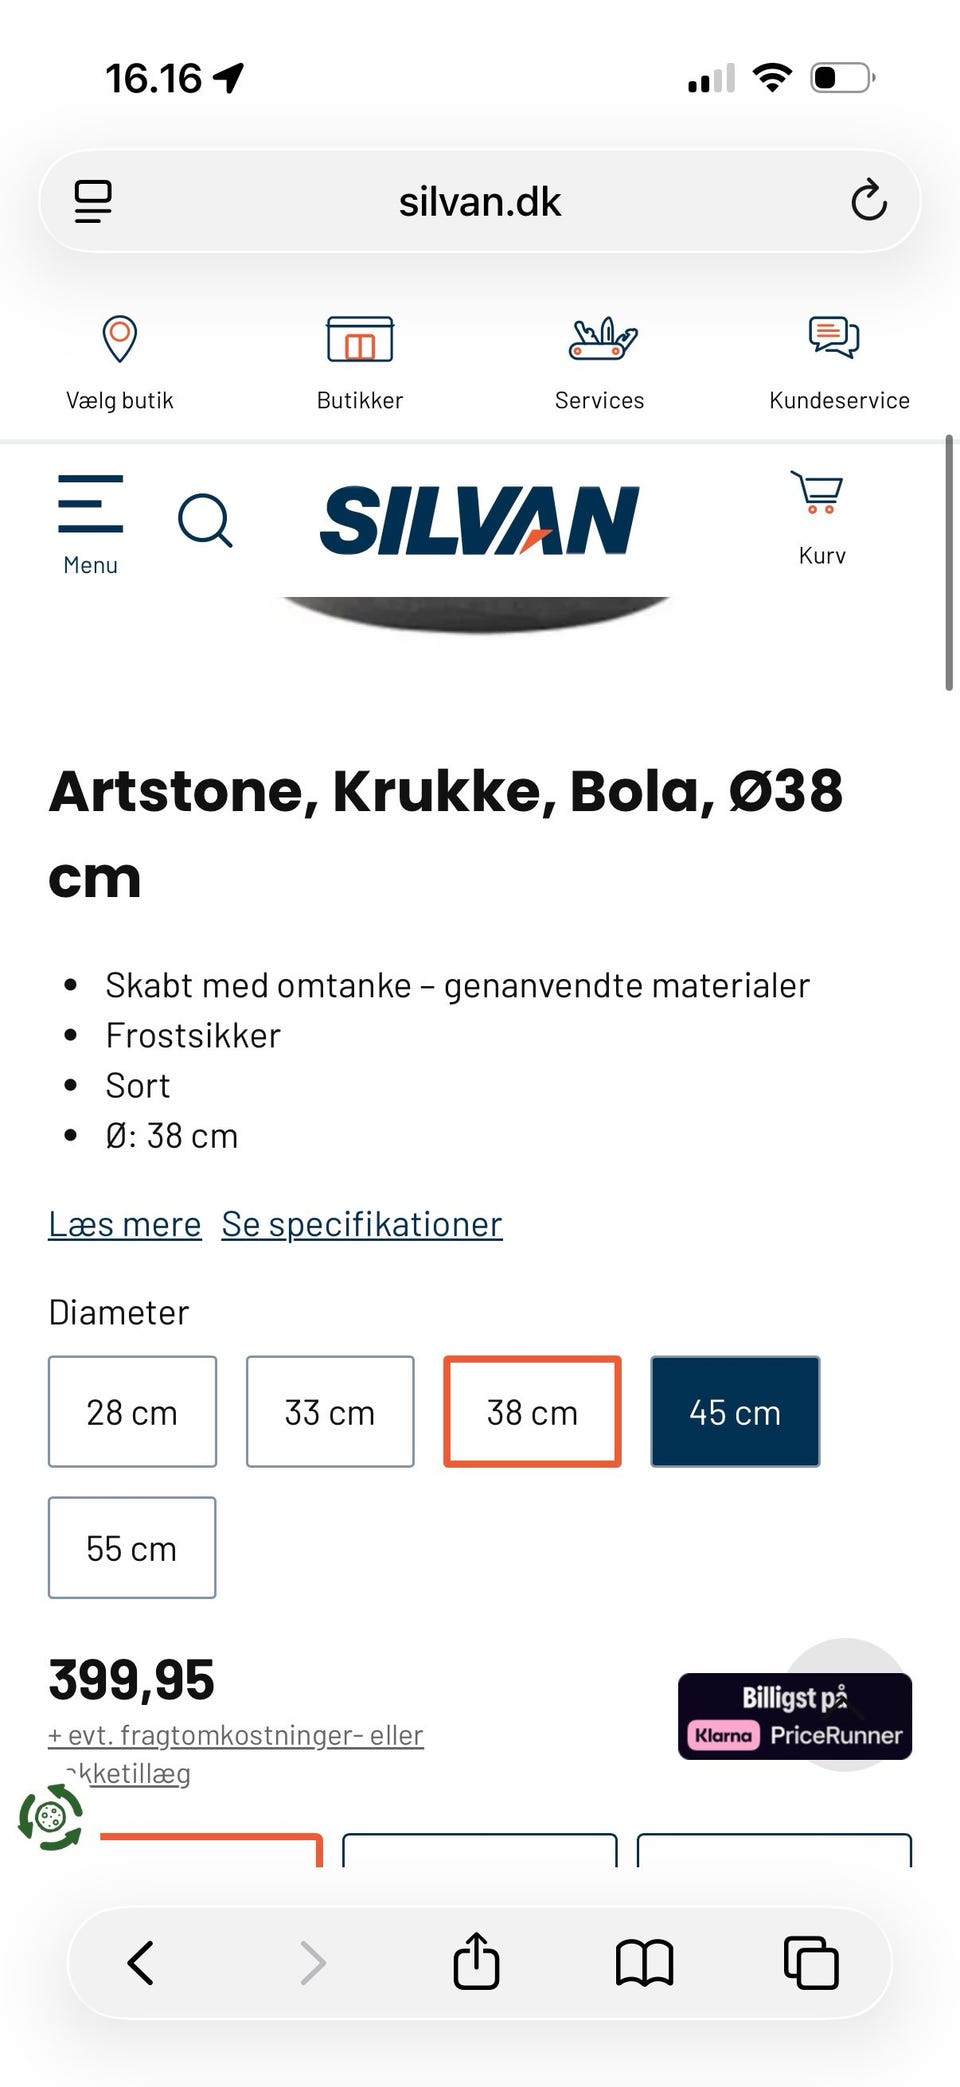Select the 28 cm diameter option
This screenshot has height=2087, width=960.
pyautogui.click(x=132, y=1412)
